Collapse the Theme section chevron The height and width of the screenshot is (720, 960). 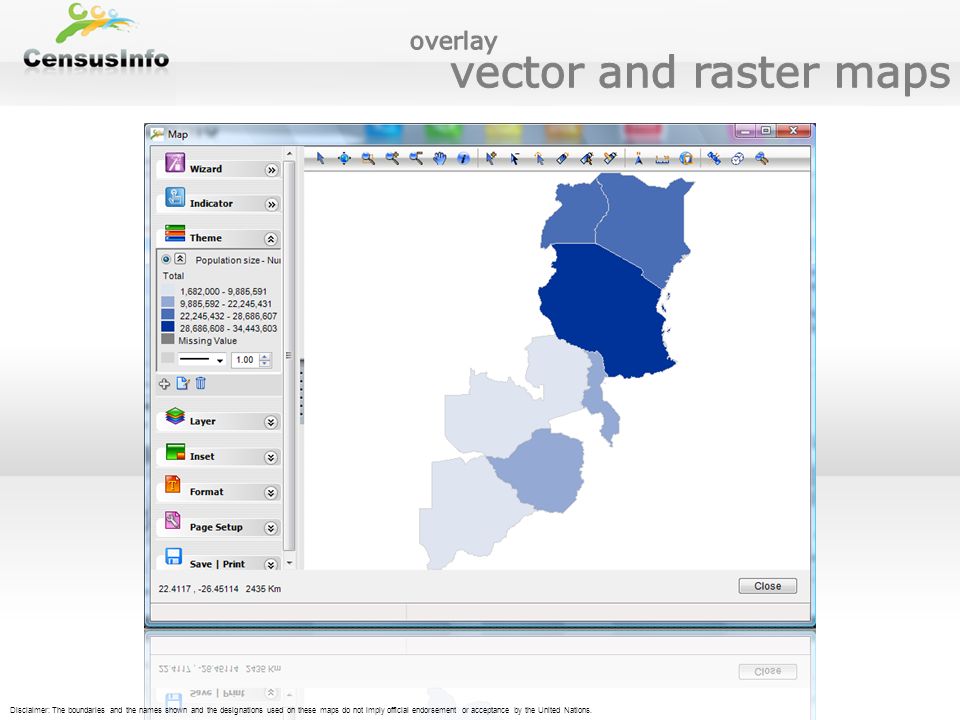(x=271, y=239)
